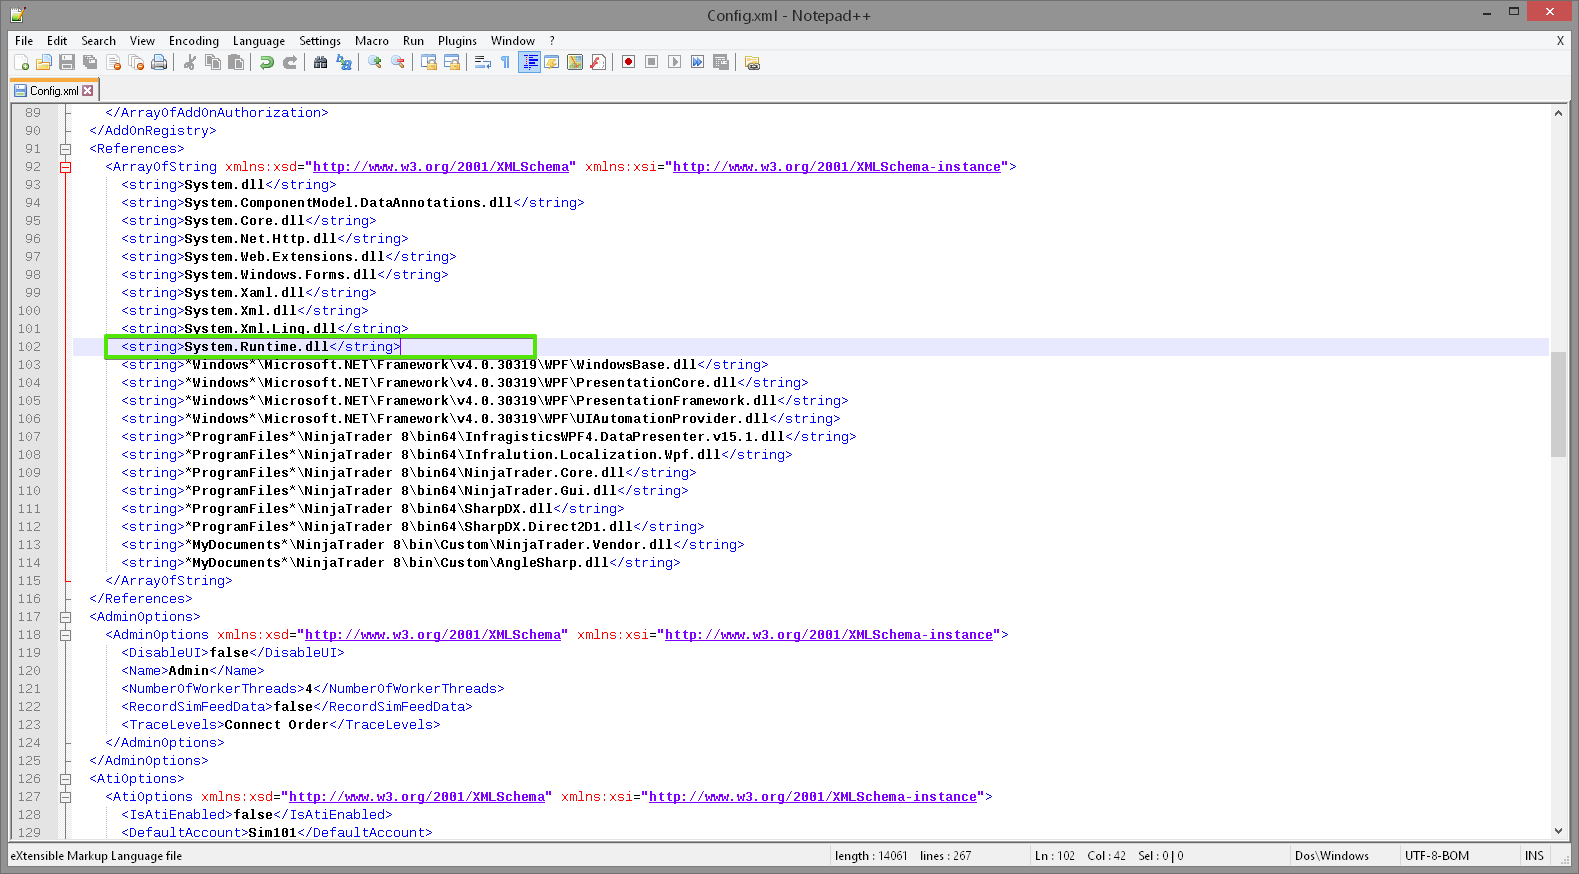
Task: Click the Undo arrow icon
Action: point(267,62)
